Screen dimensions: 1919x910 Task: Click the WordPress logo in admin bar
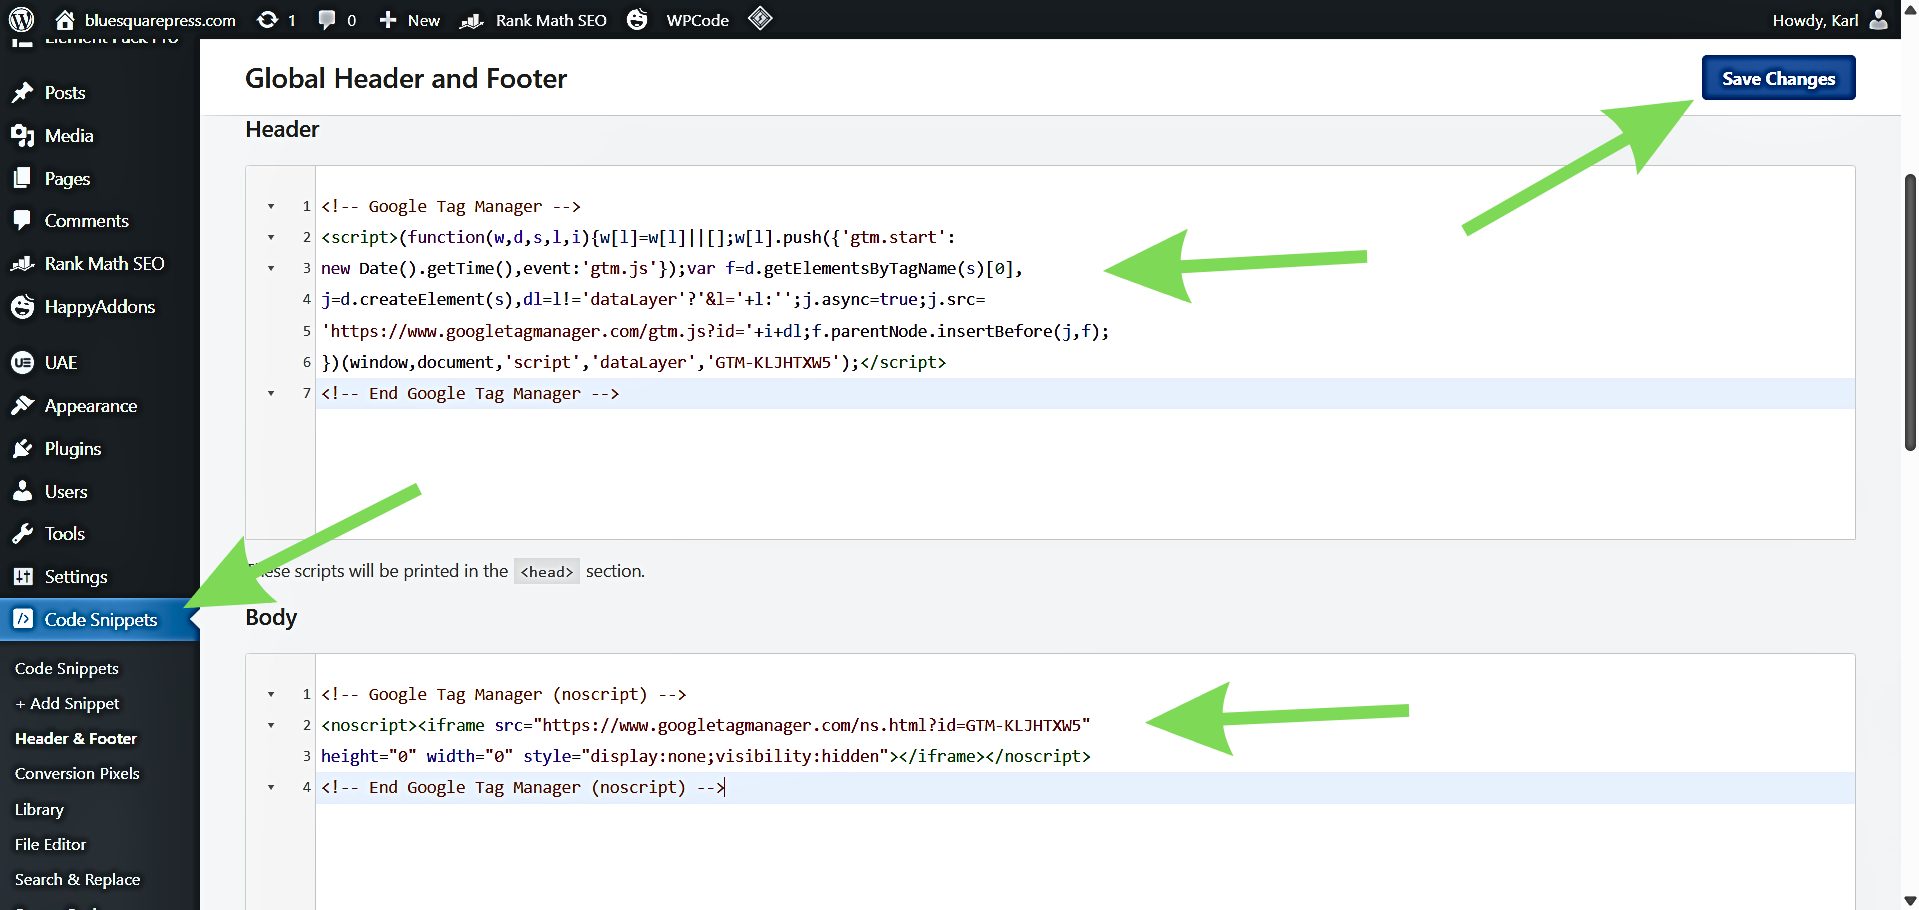click(21, 19)
